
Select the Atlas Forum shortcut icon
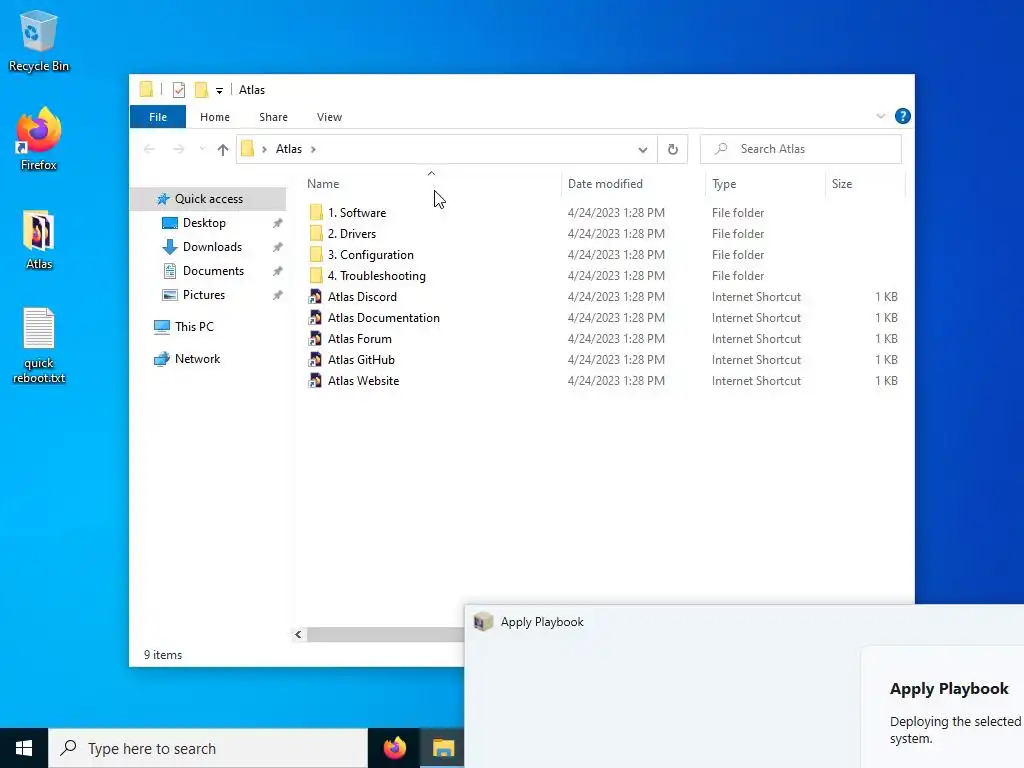click(x=315, y=339)
